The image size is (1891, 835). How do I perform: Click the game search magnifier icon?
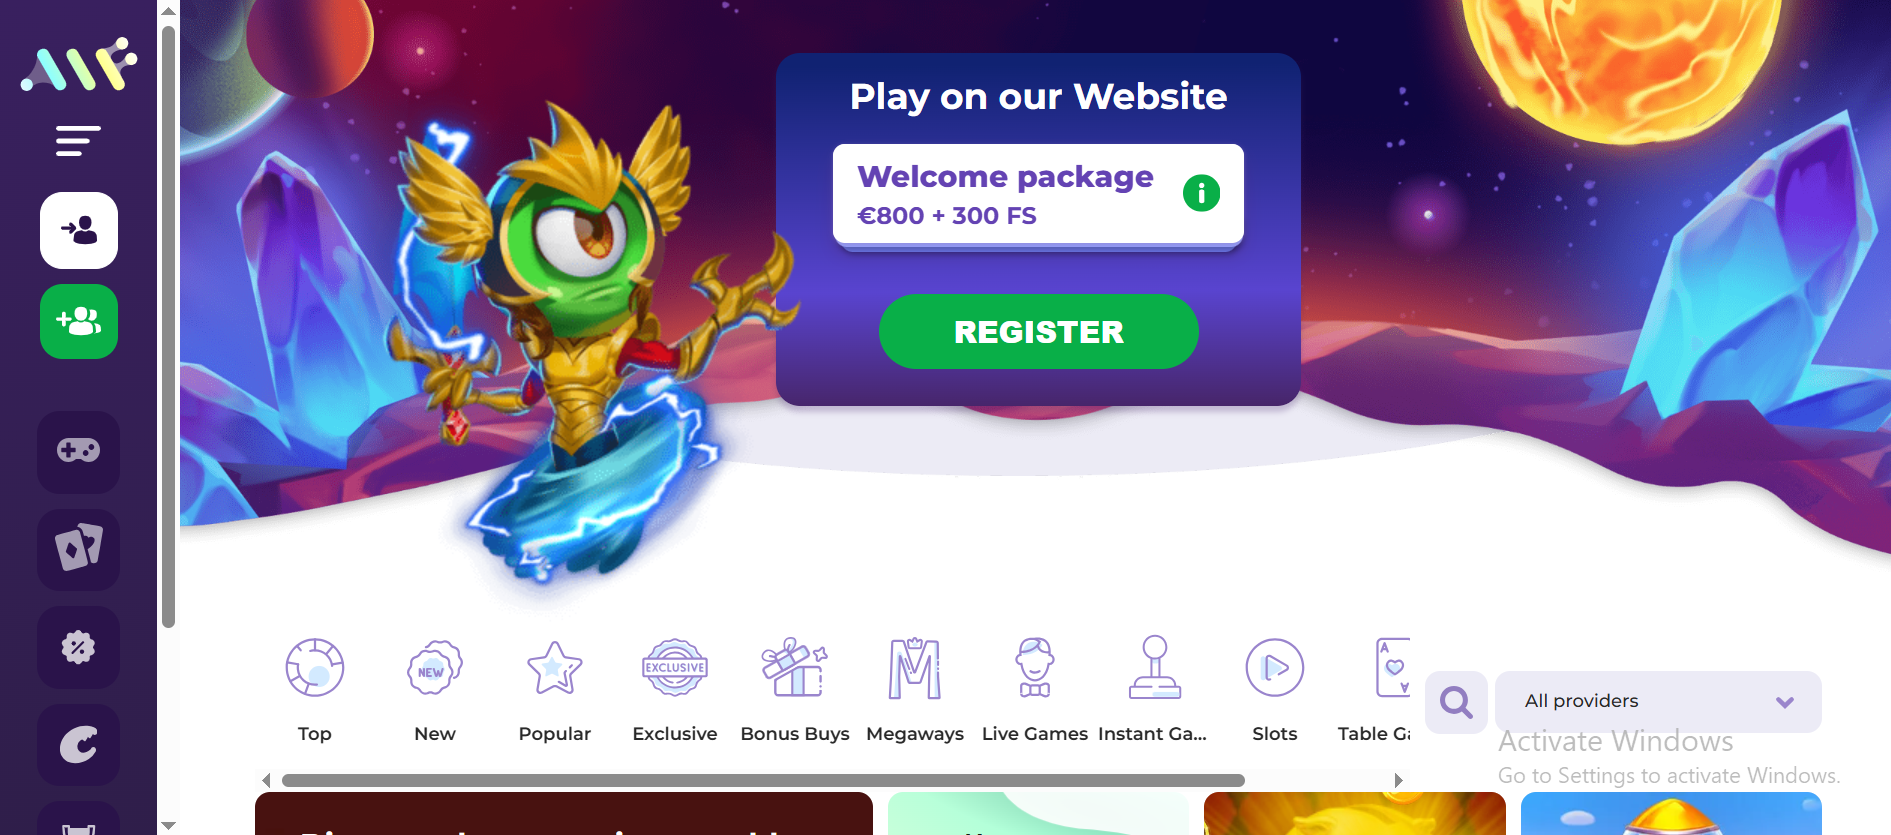tap(1456, 702)
